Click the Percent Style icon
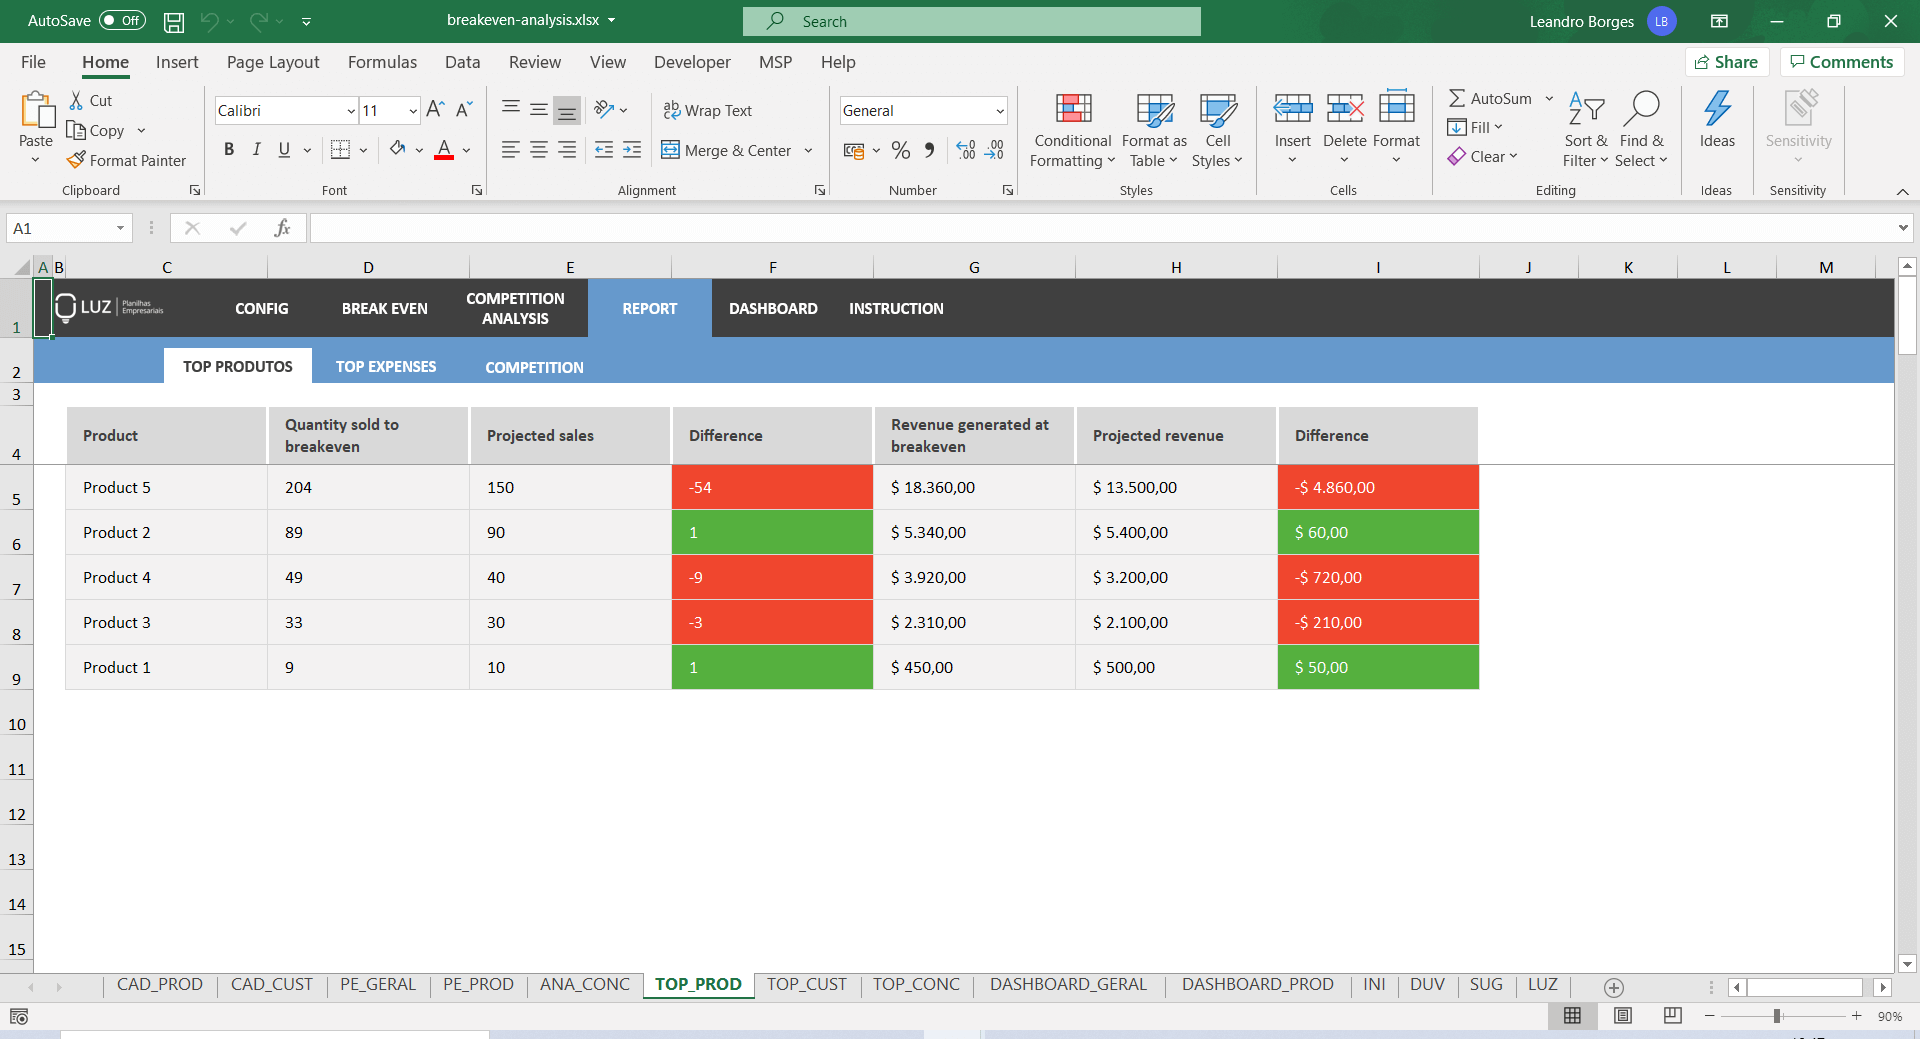 900,150
